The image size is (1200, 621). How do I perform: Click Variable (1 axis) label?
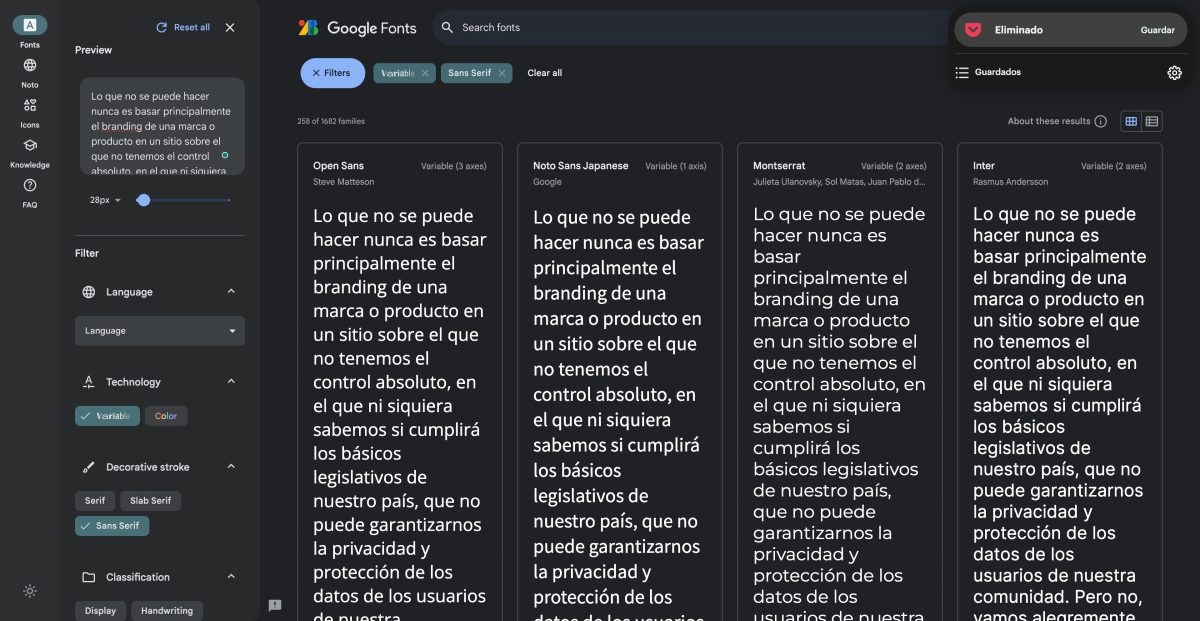[x=676, y=166]
